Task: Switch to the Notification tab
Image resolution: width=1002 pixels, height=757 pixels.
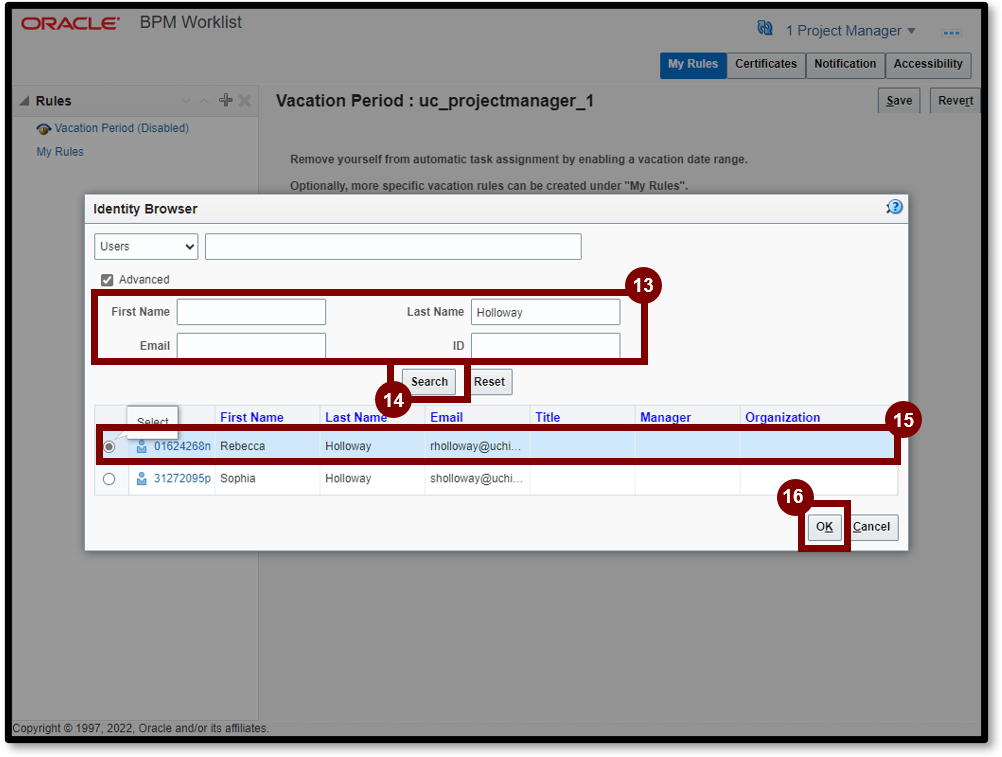Action: 845,65
